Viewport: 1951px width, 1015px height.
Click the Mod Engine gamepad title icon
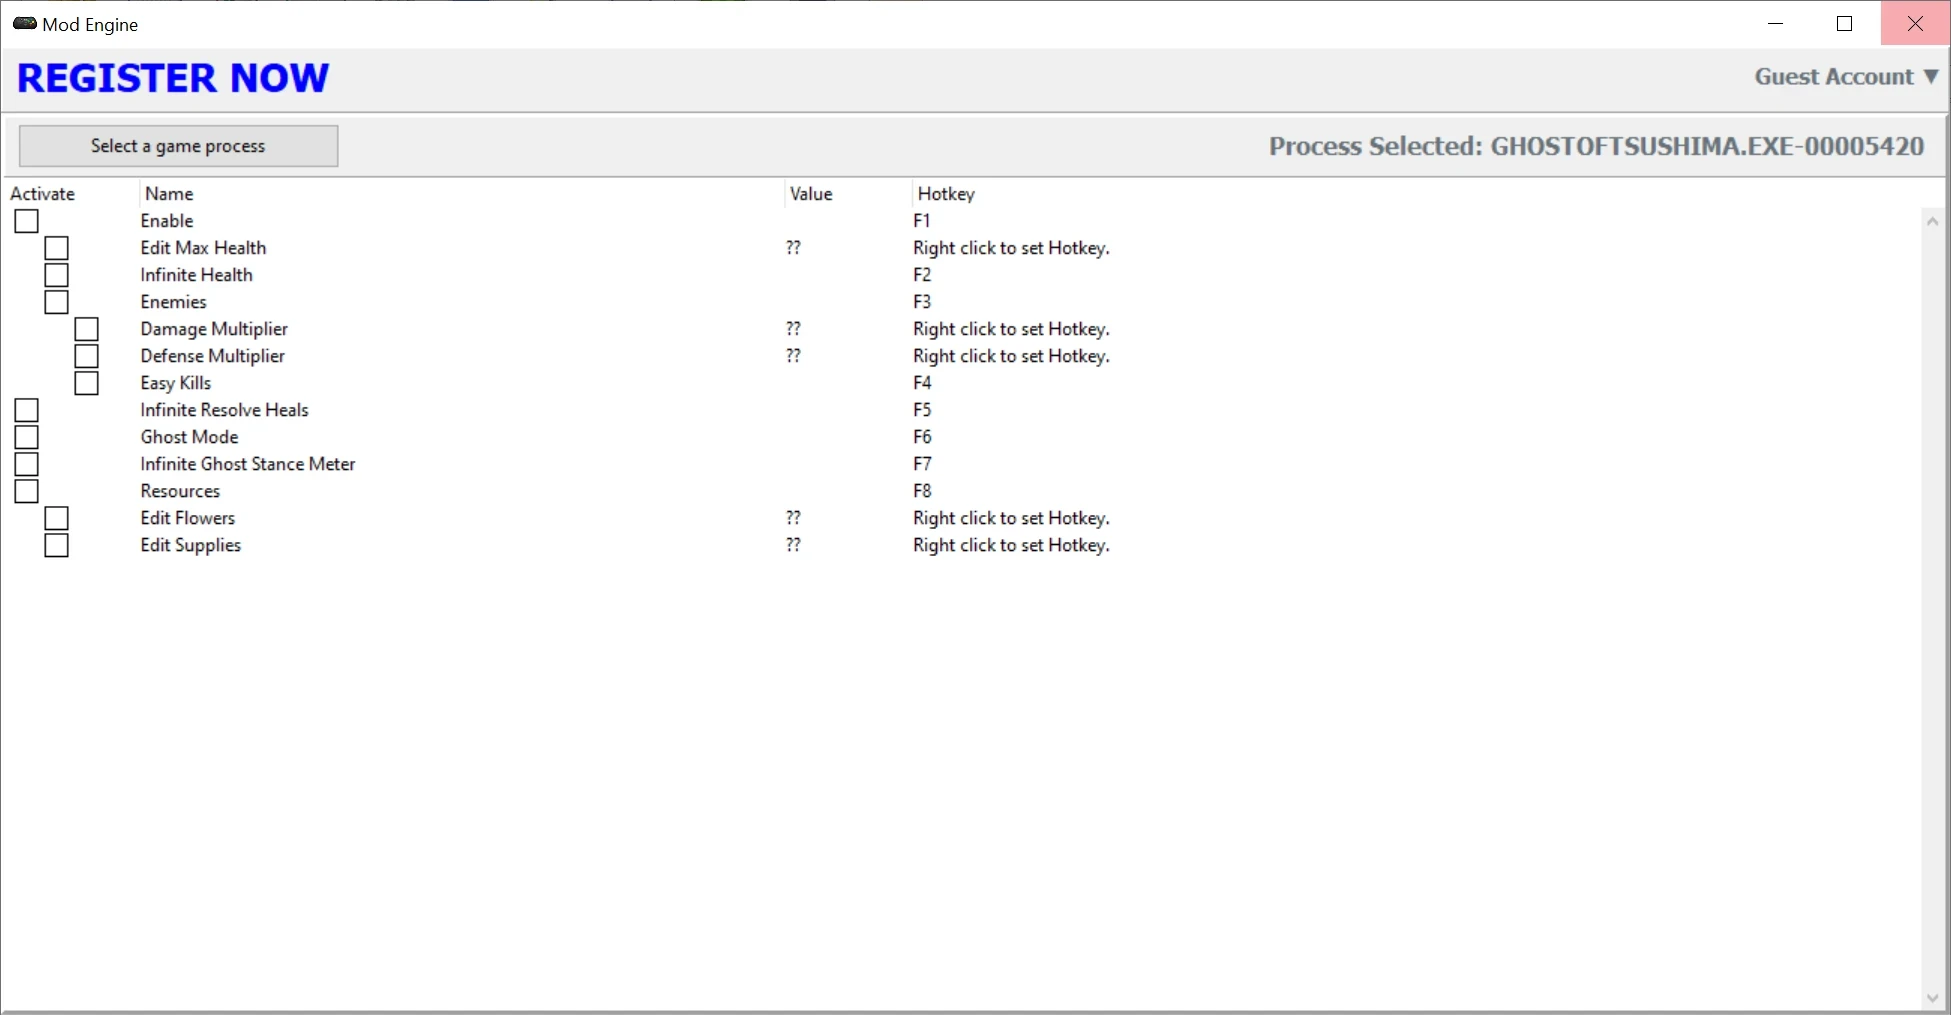(24, 24)
